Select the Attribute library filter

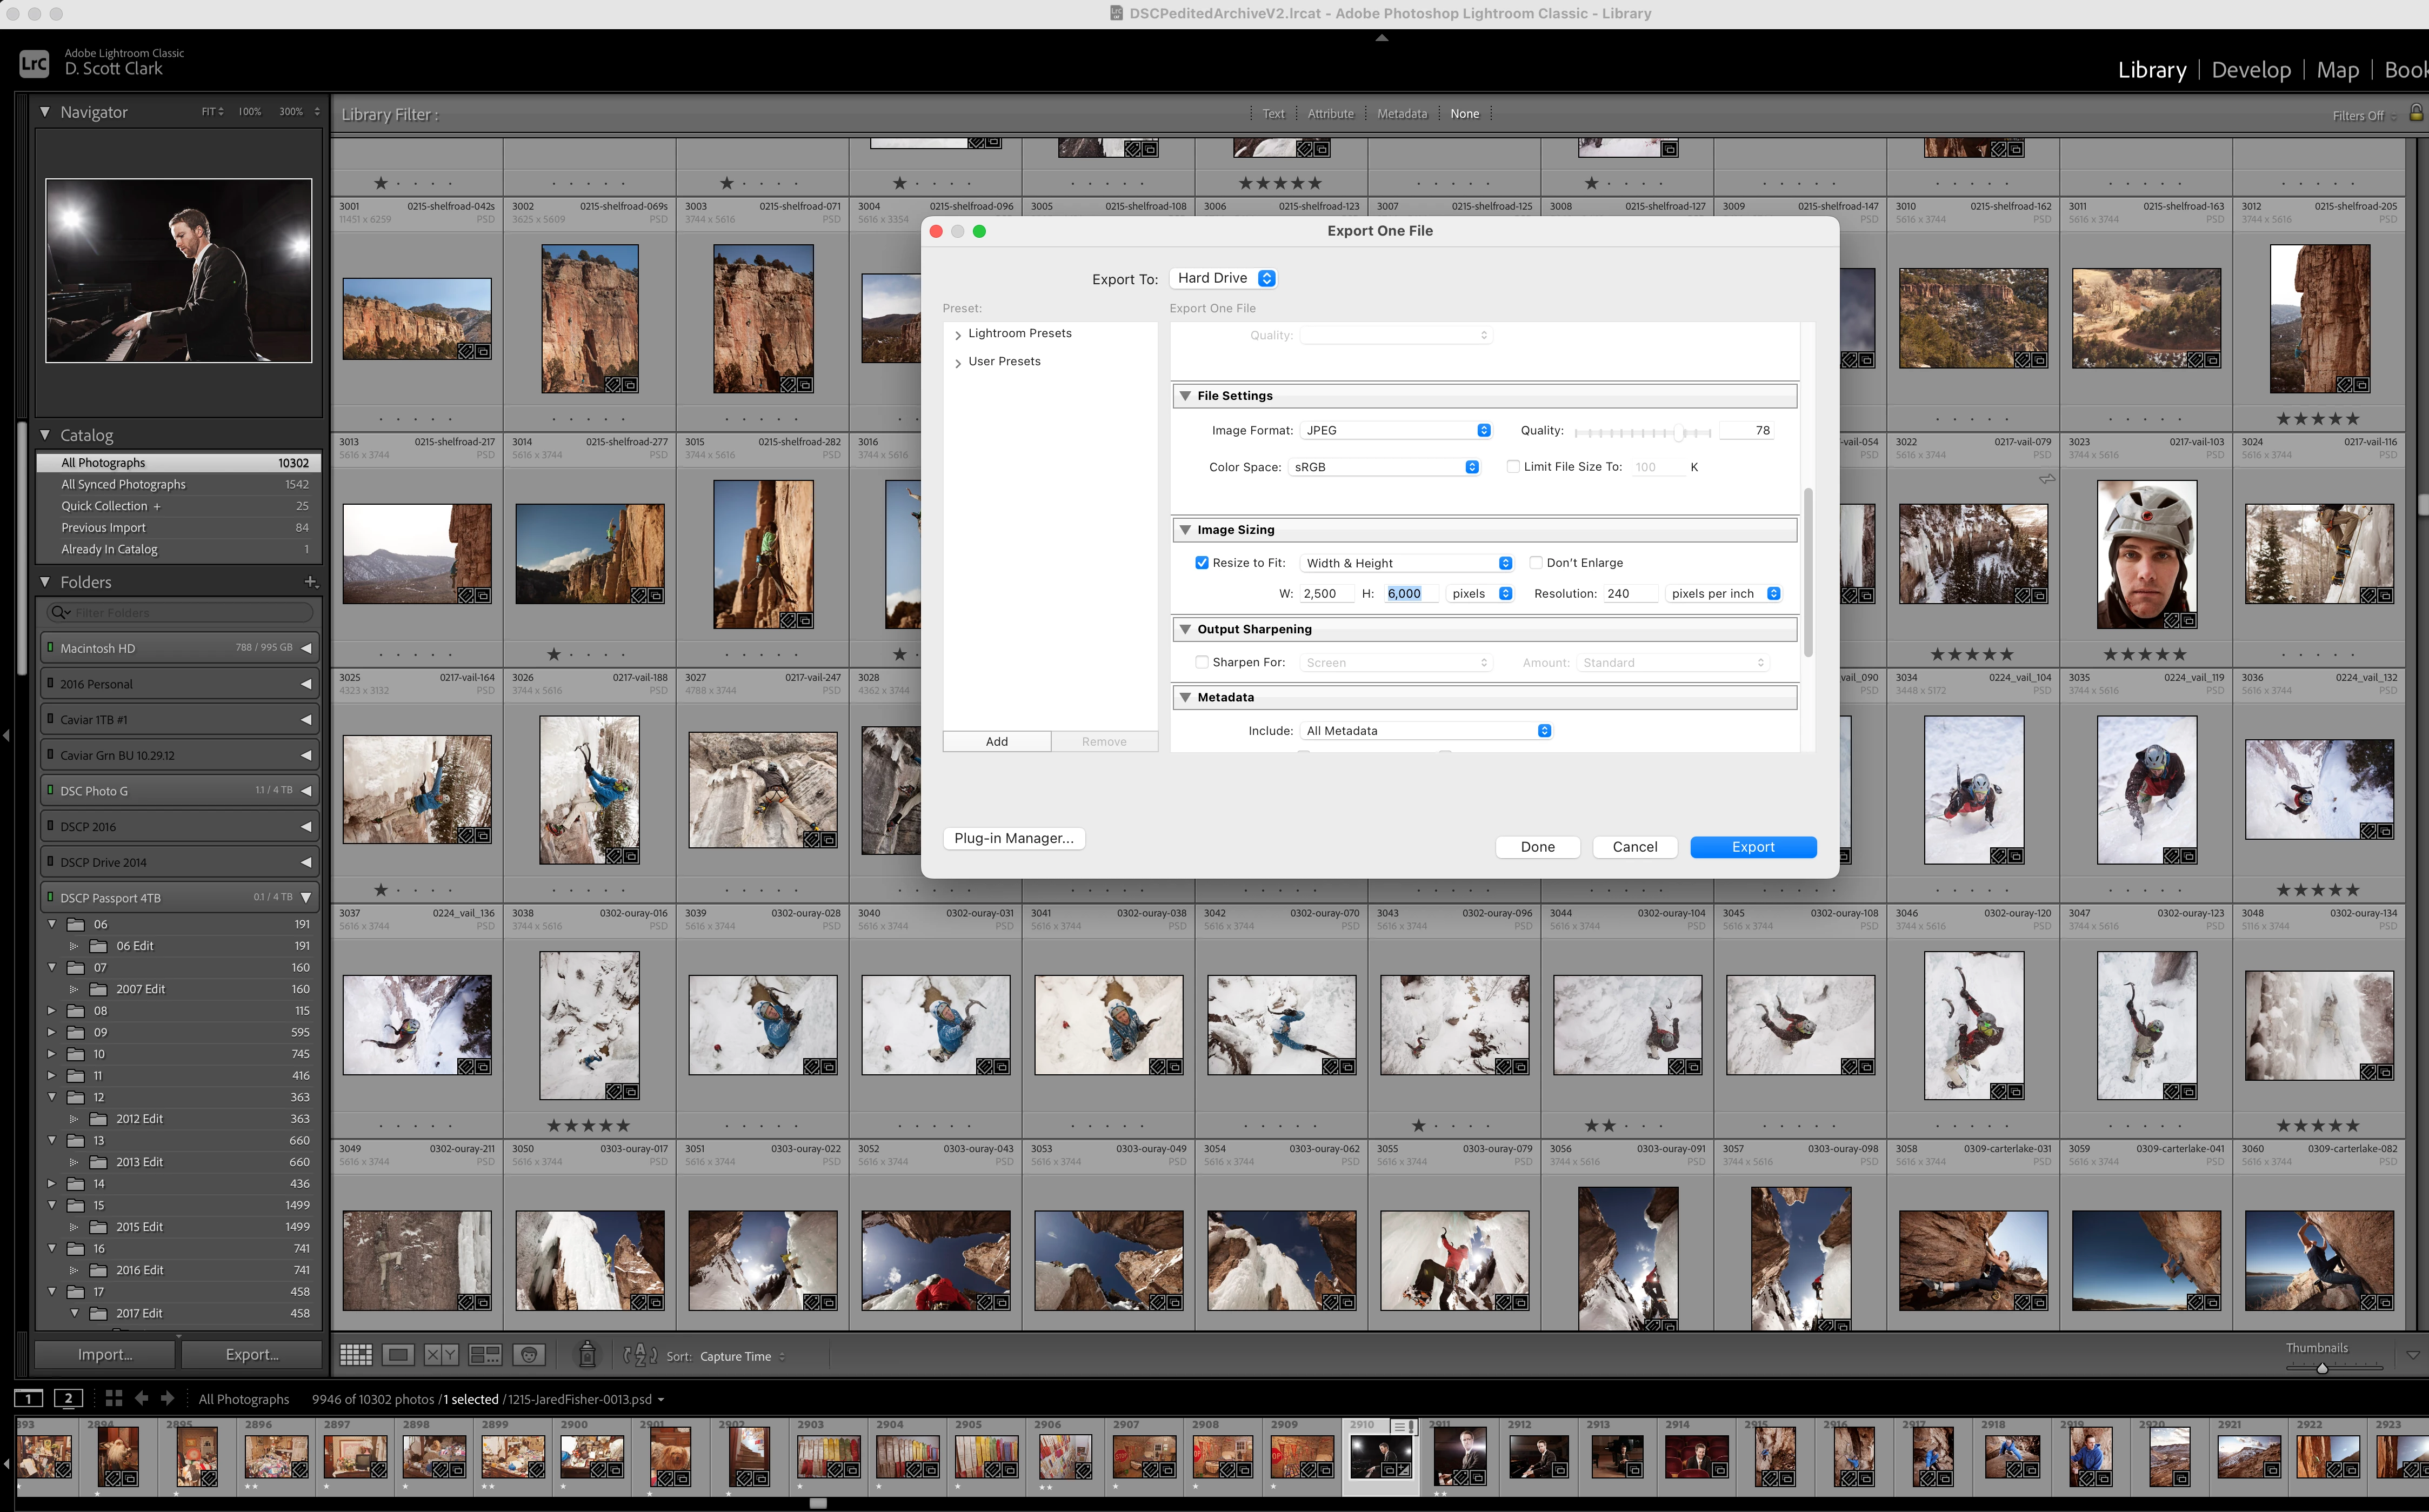click(1330, 114)
